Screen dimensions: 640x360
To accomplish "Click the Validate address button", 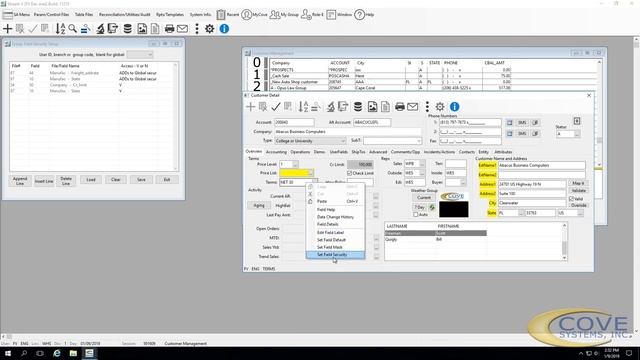I will [x=578, y=191].
